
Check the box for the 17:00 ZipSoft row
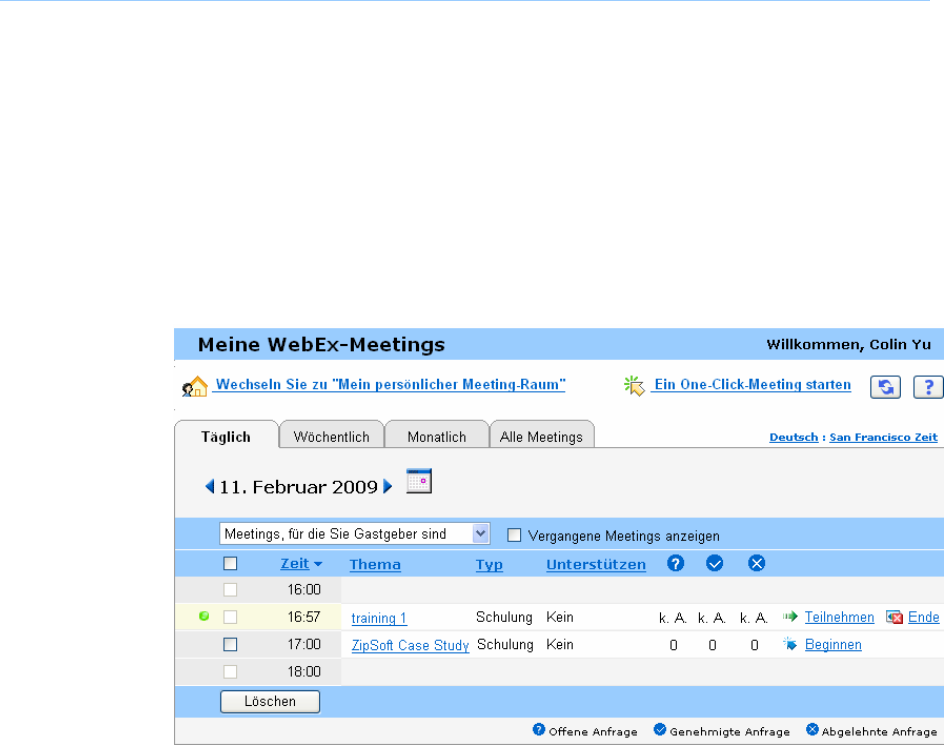230,644
